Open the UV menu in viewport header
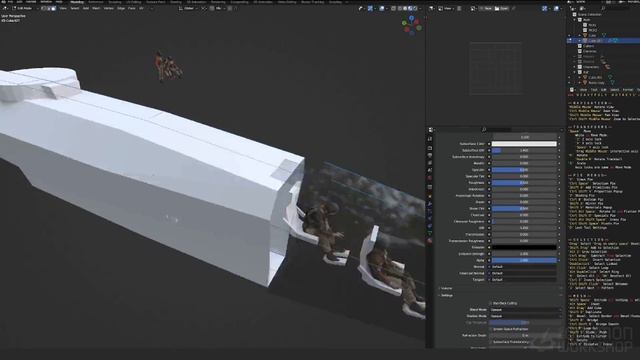 point(141,8)
